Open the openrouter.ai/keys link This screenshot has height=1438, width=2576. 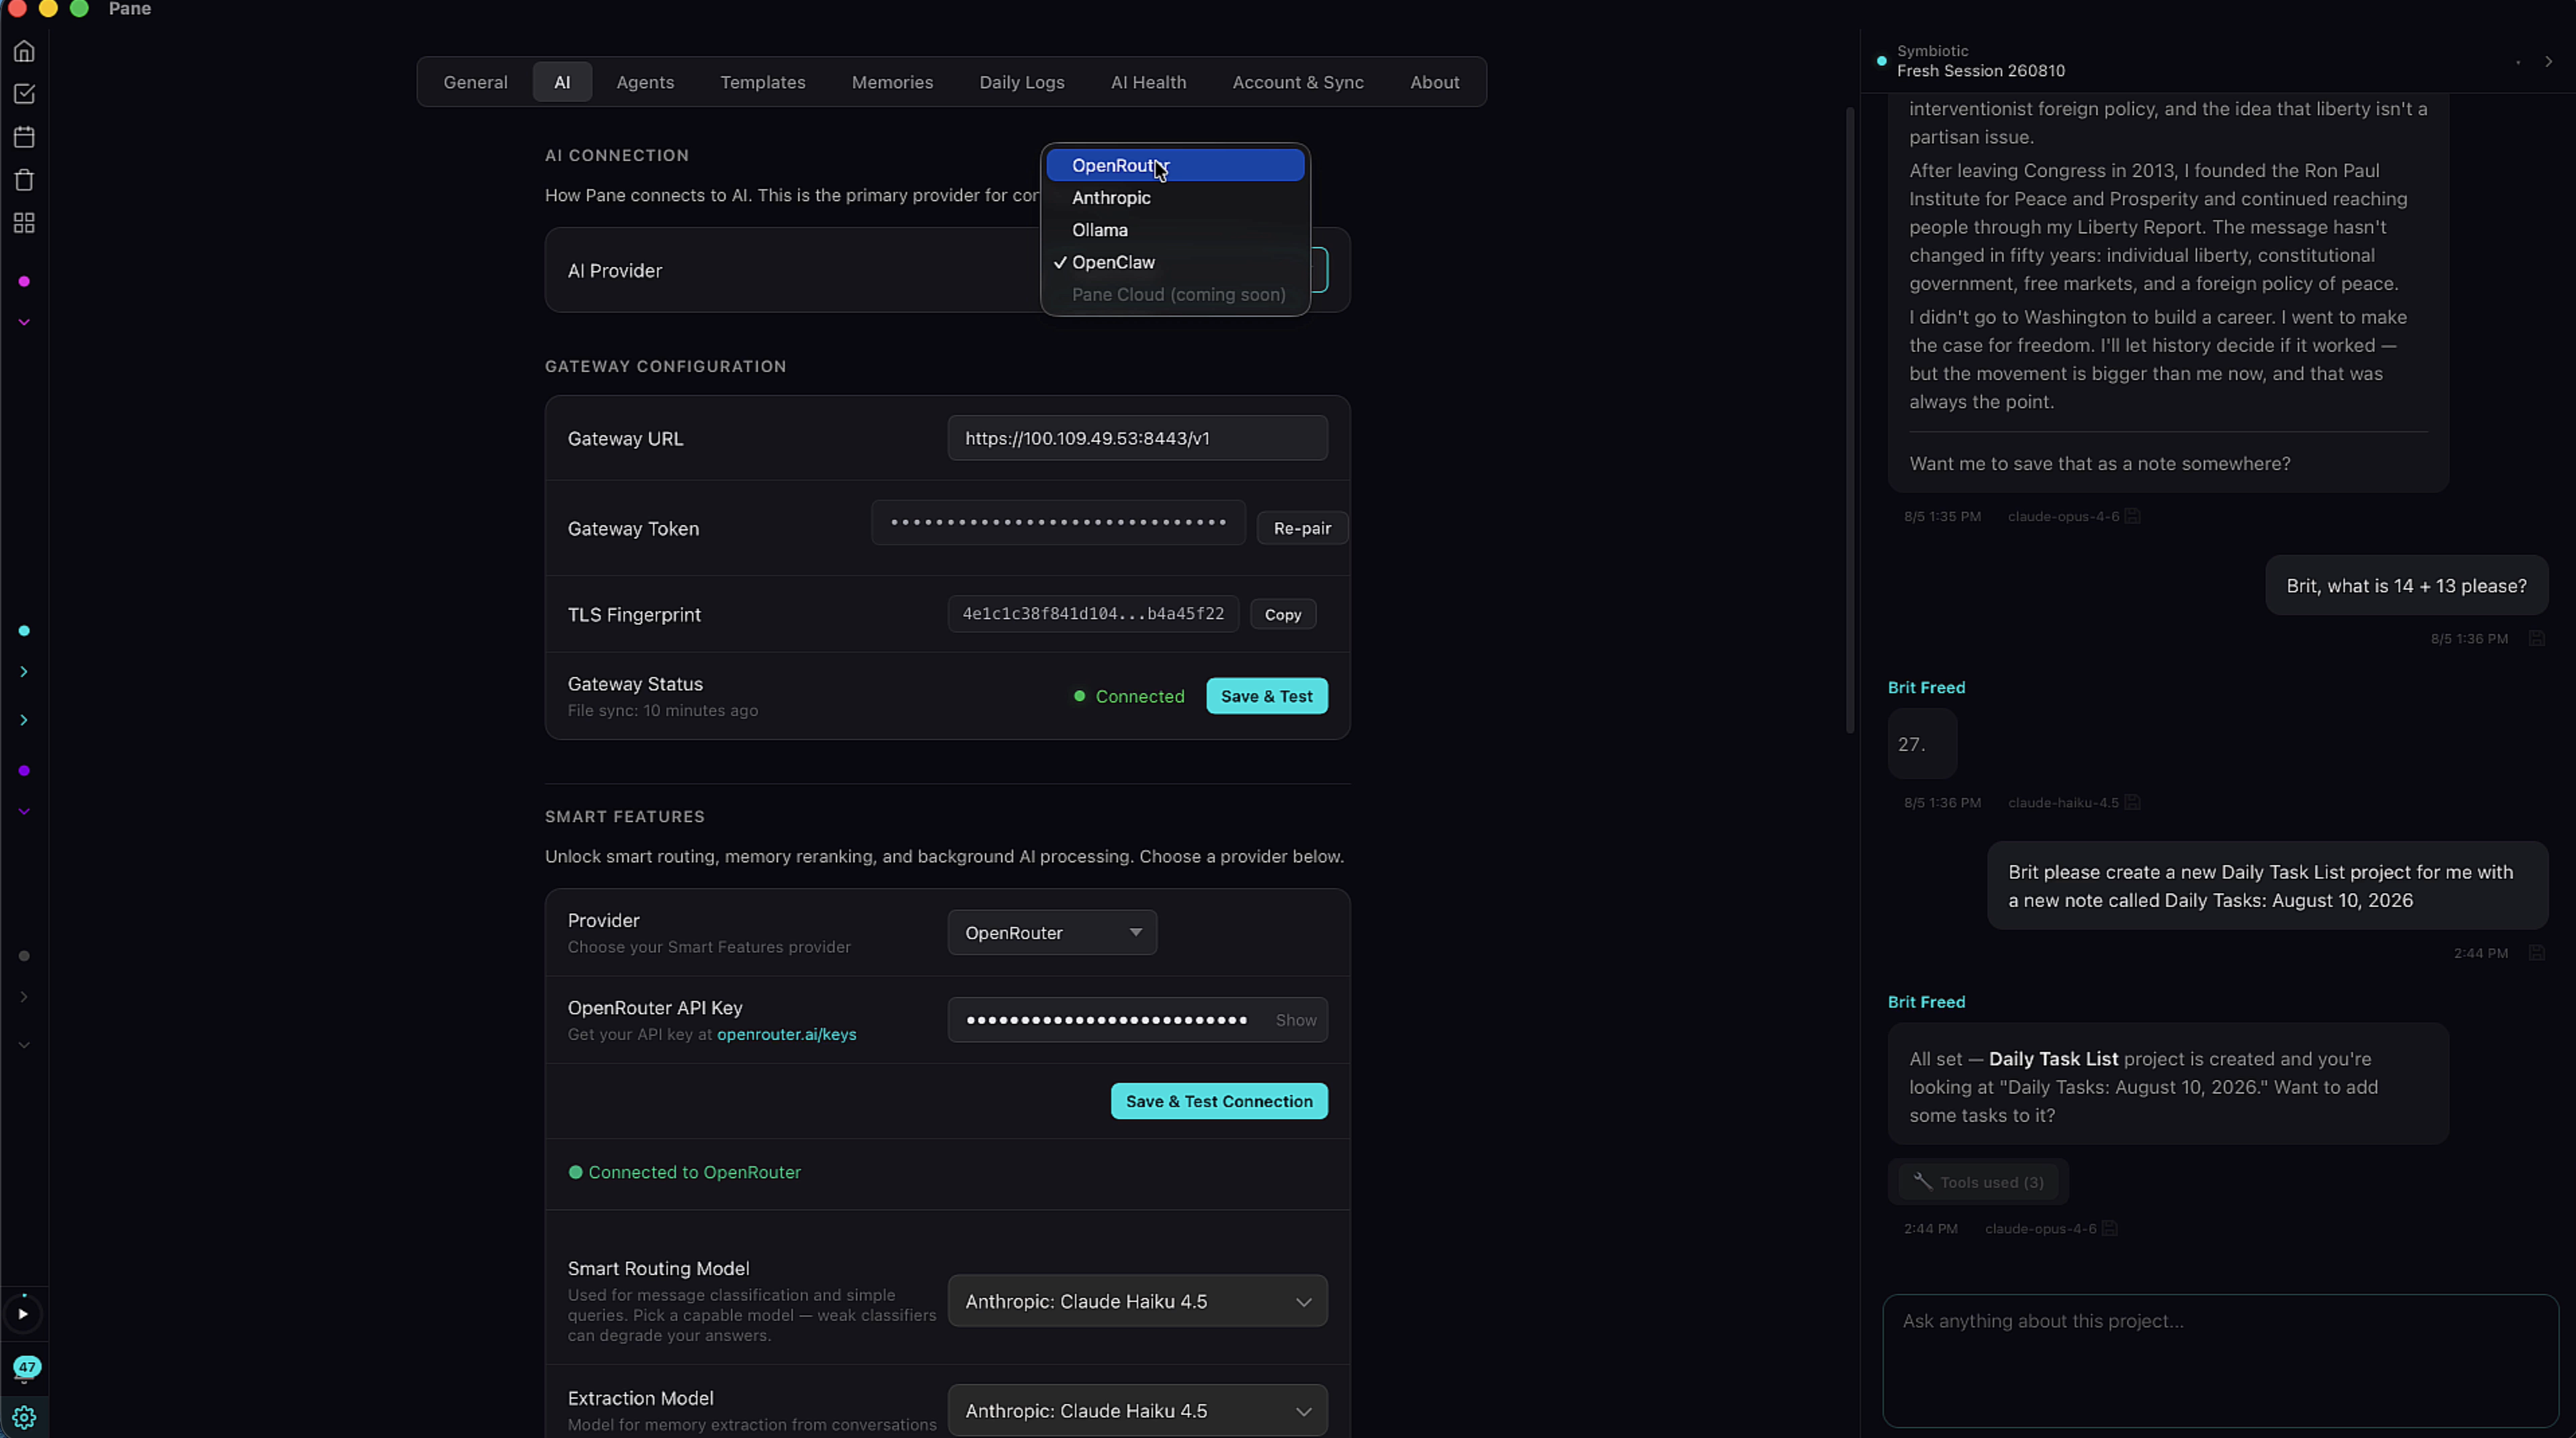[x=786, y=1034]
